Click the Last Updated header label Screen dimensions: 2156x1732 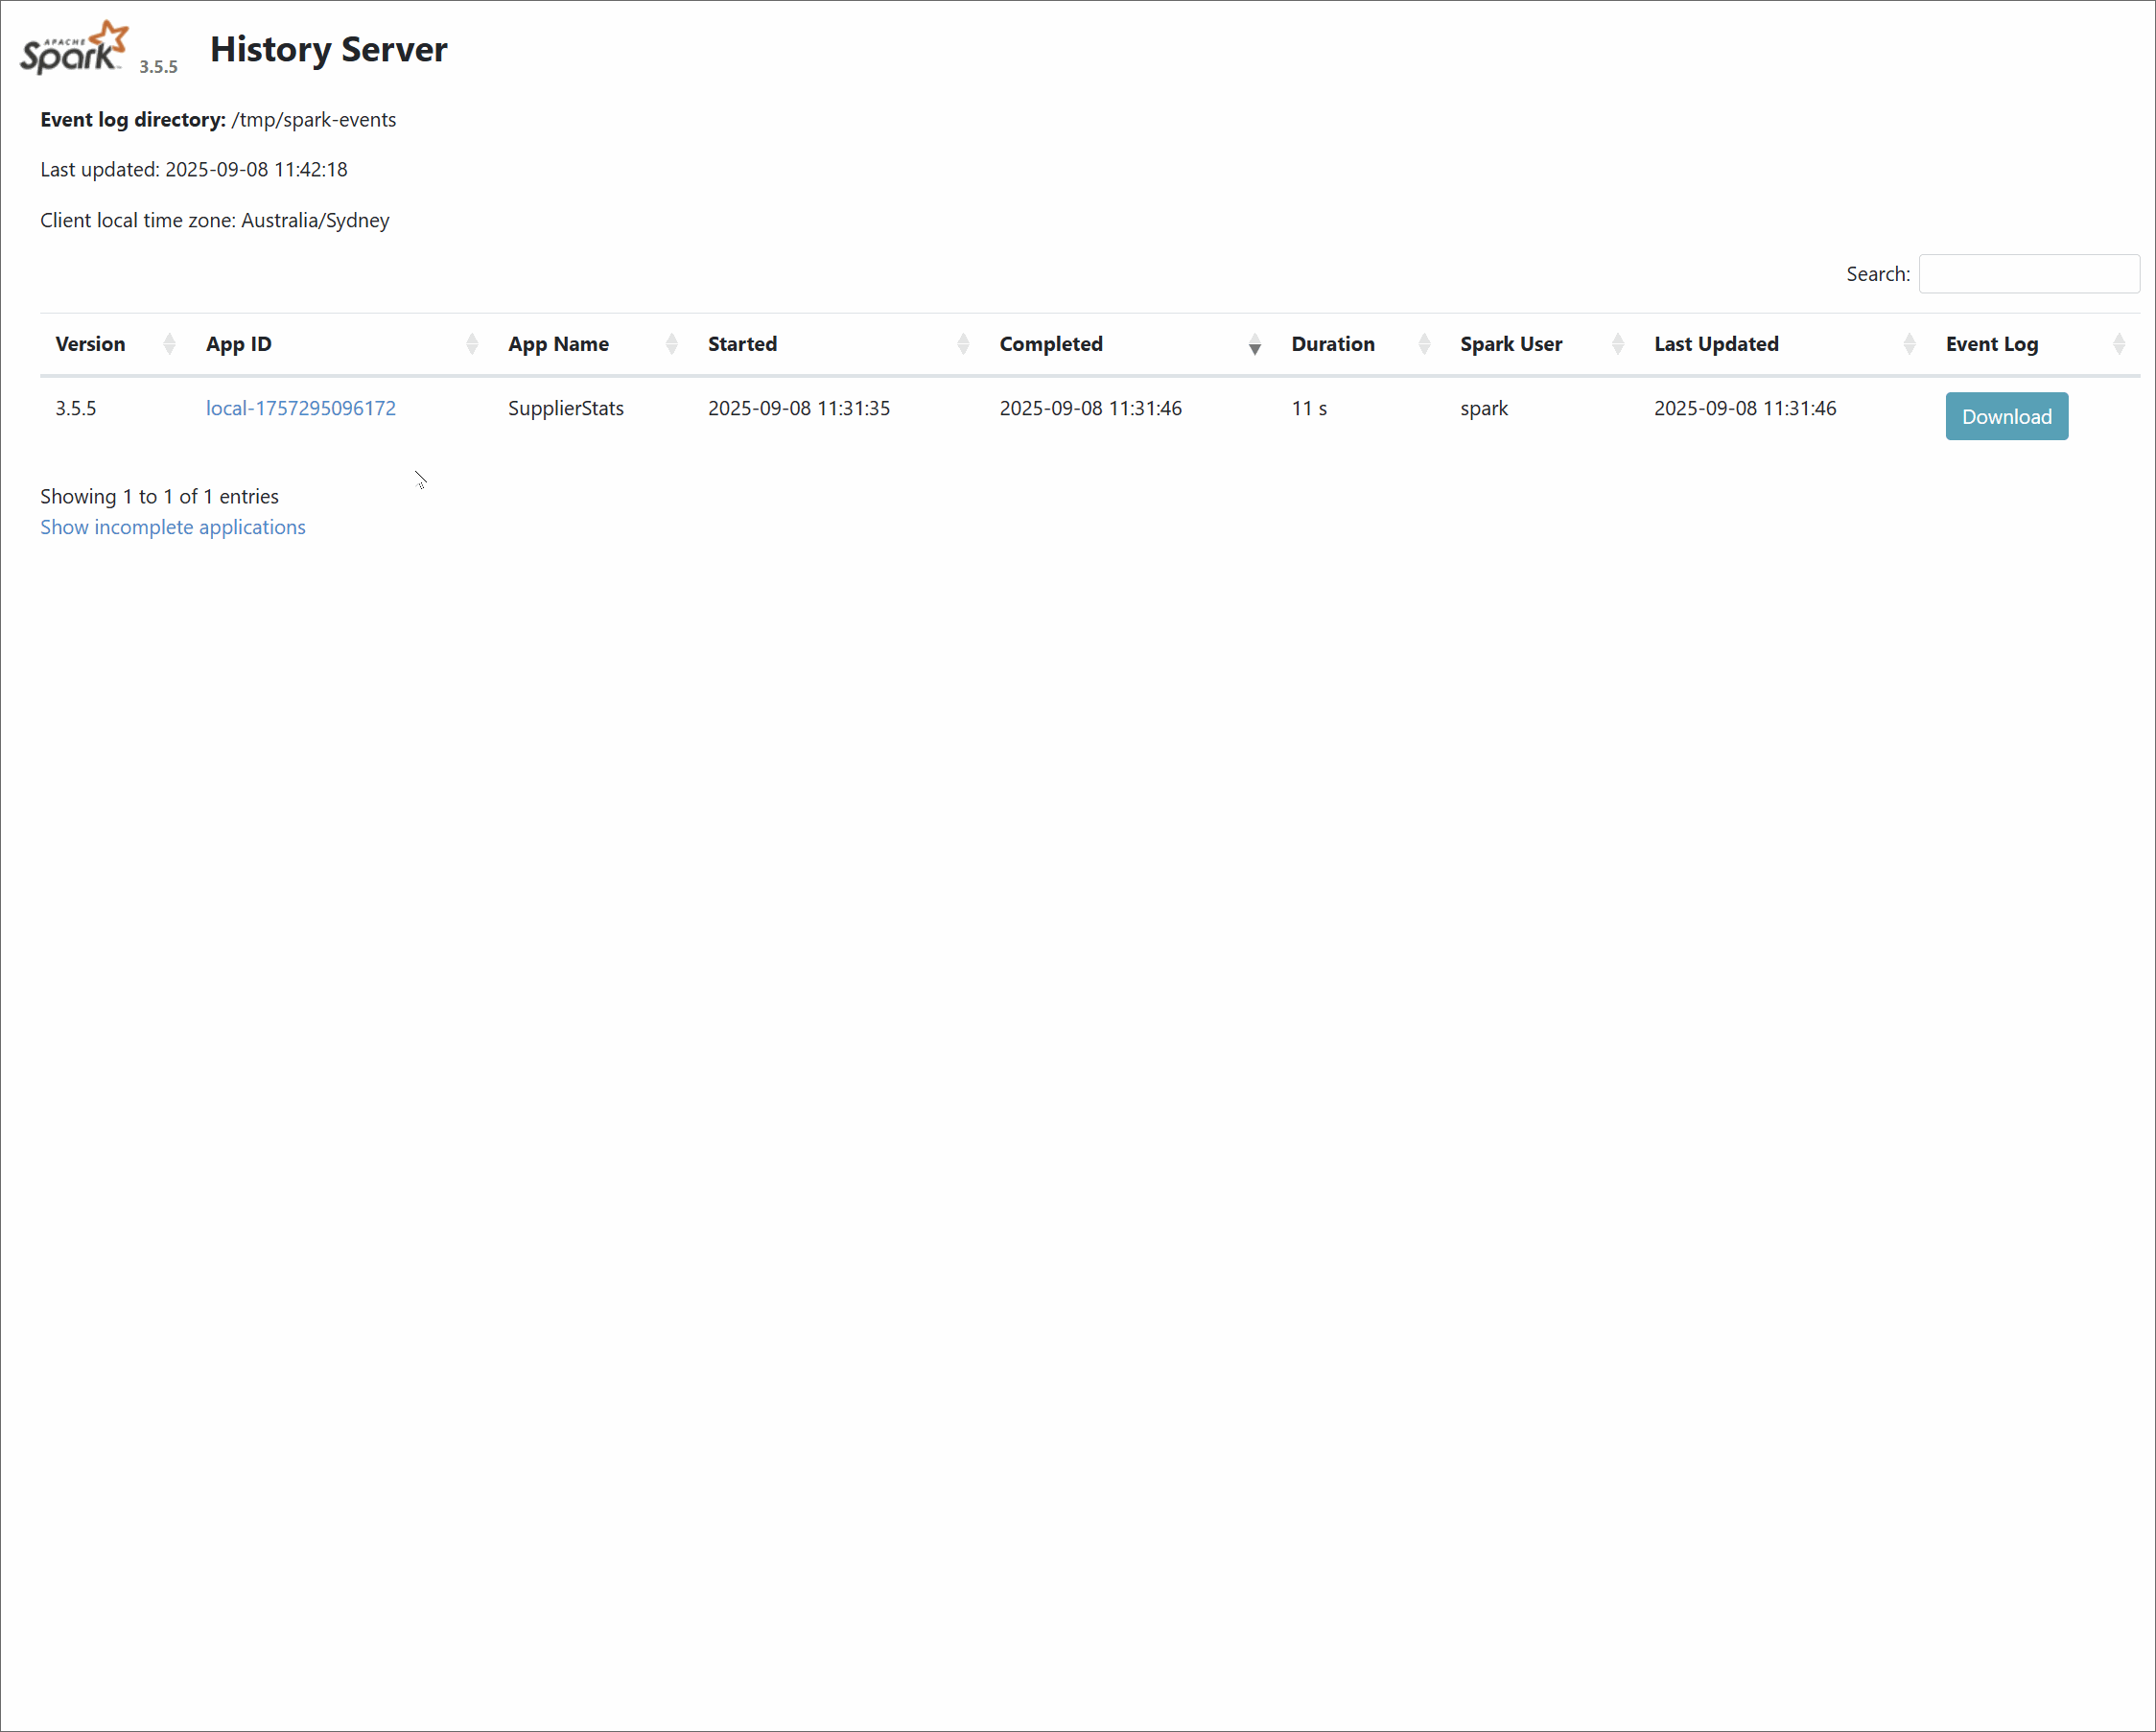pos(1715,344)
